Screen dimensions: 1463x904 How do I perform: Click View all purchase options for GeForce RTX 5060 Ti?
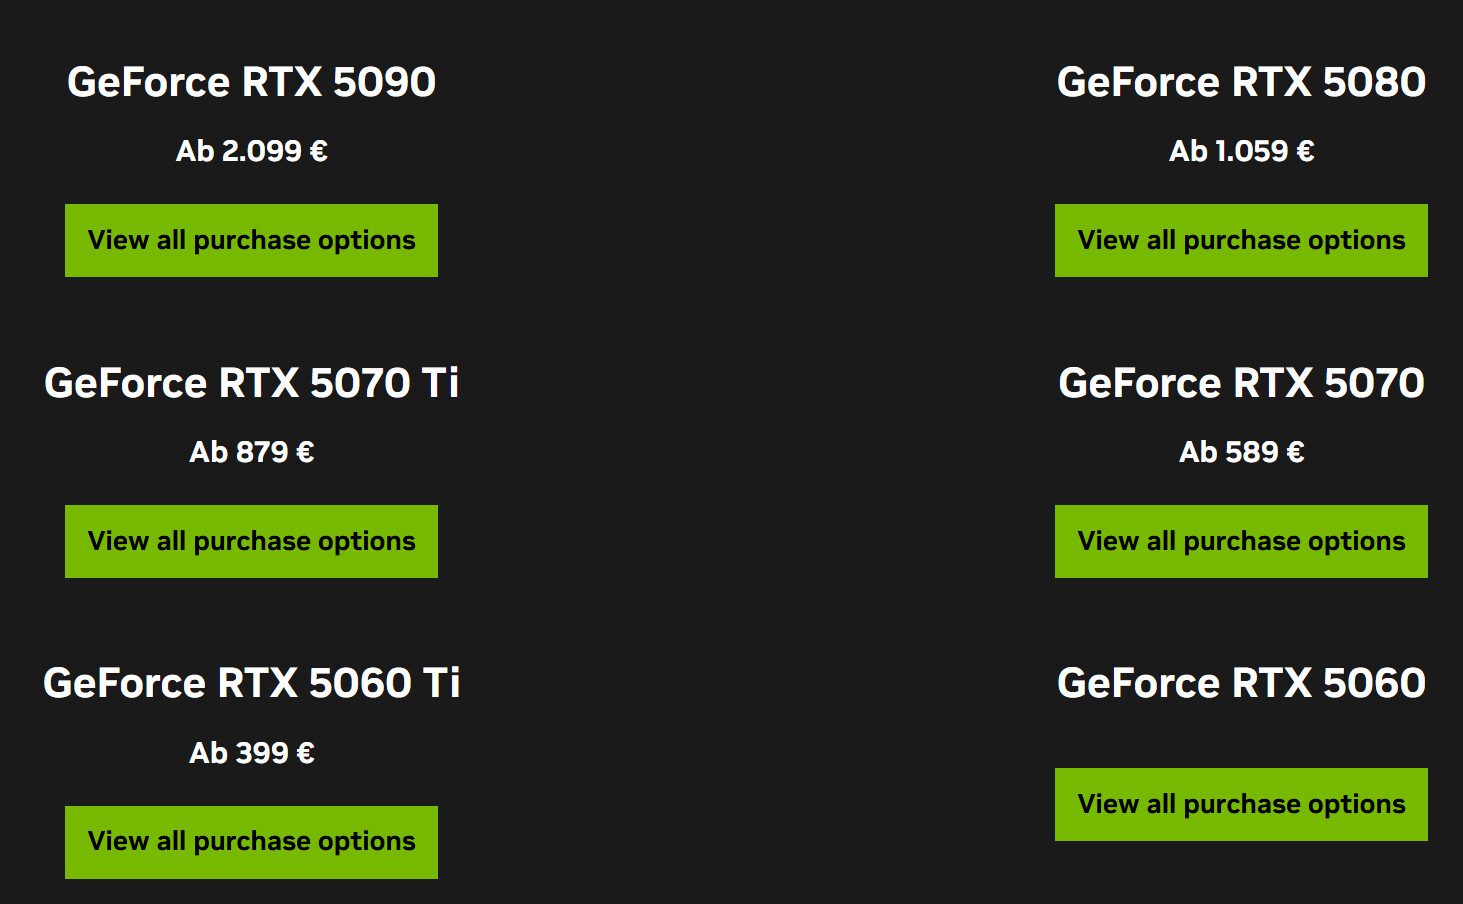251,841
